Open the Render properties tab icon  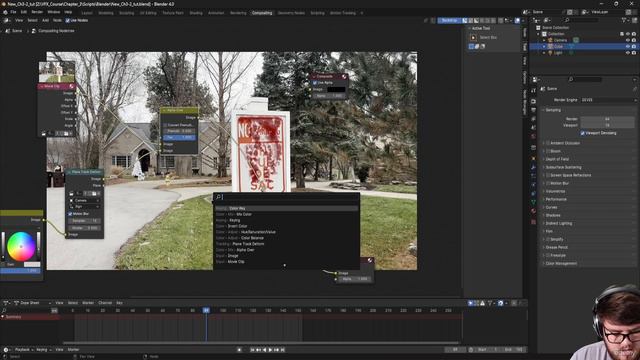click(533, 101)
